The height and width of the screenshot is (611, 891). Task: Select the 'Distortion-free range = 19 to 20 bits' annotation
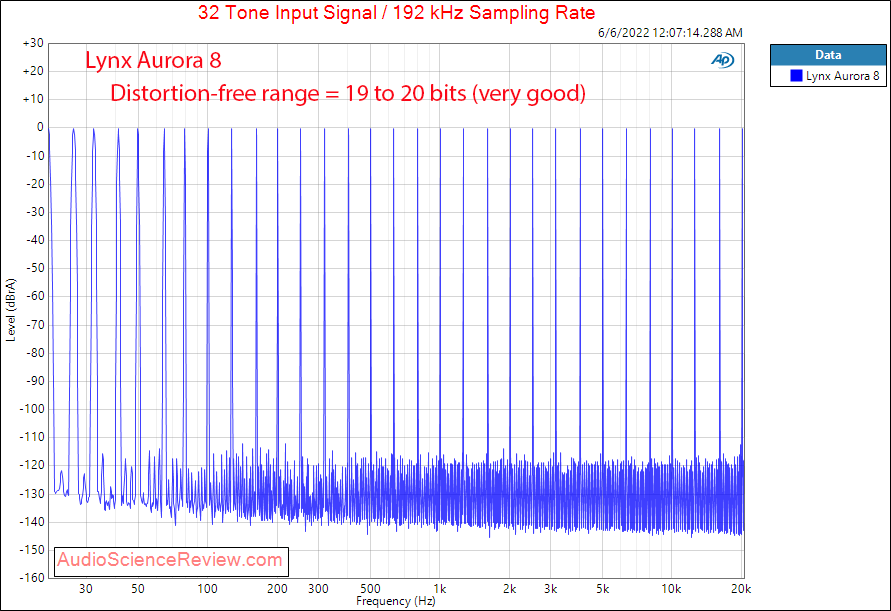tap(348, 93)
